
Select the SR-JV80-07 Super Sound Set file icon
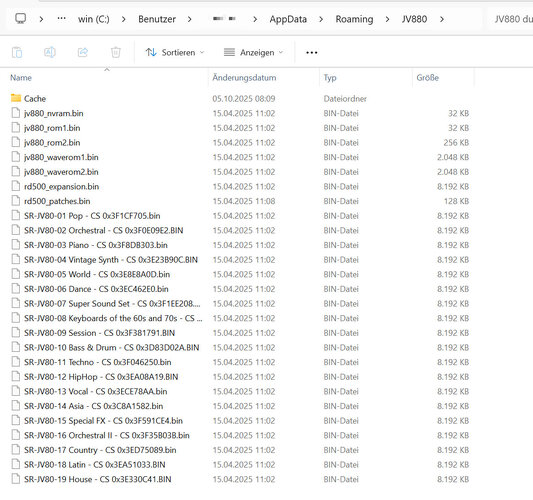(16, 303)
